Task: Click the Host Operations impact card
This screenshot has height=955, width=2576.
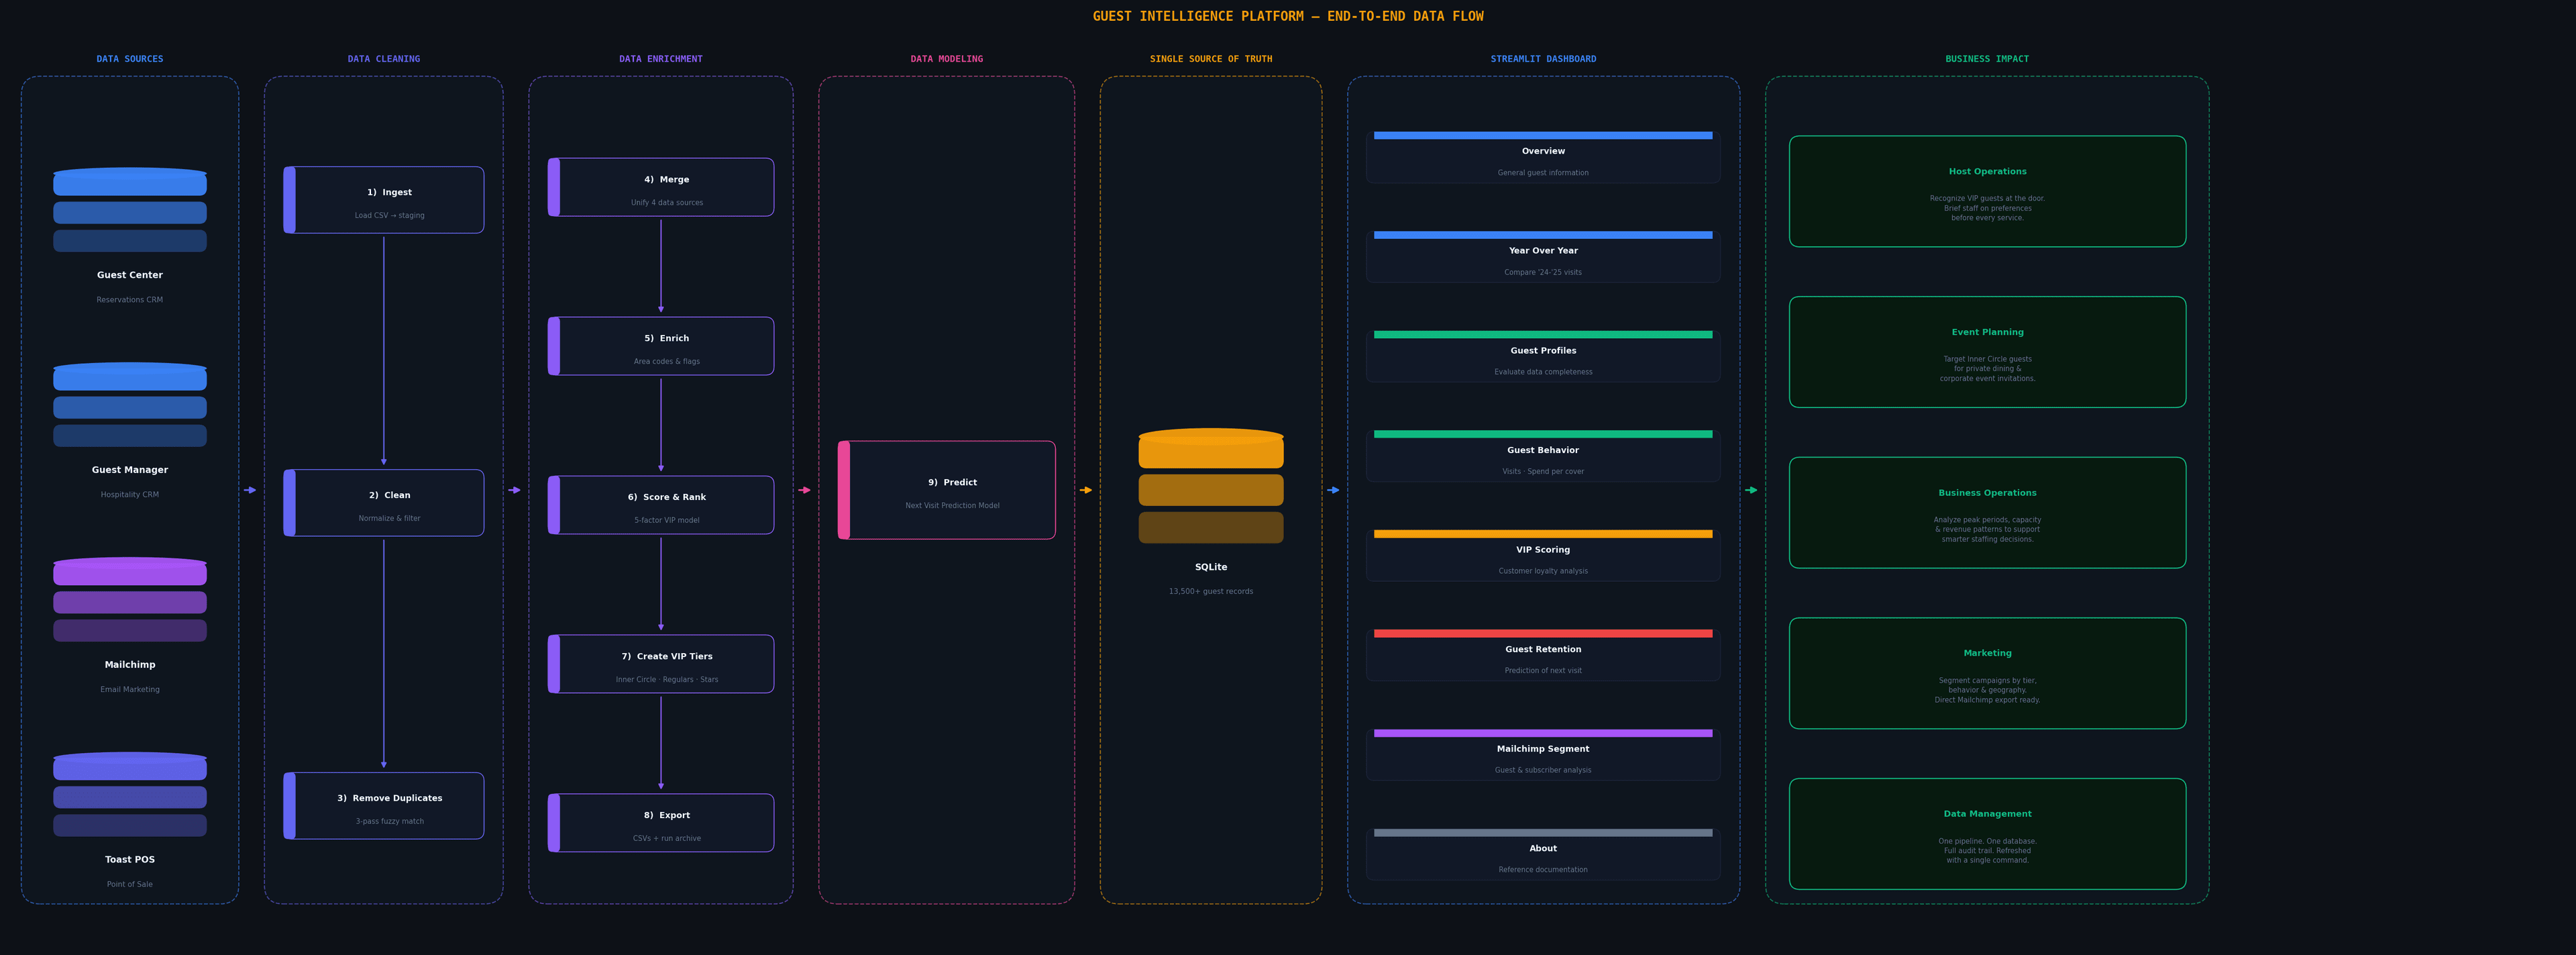Action: tap(1987, 191)
